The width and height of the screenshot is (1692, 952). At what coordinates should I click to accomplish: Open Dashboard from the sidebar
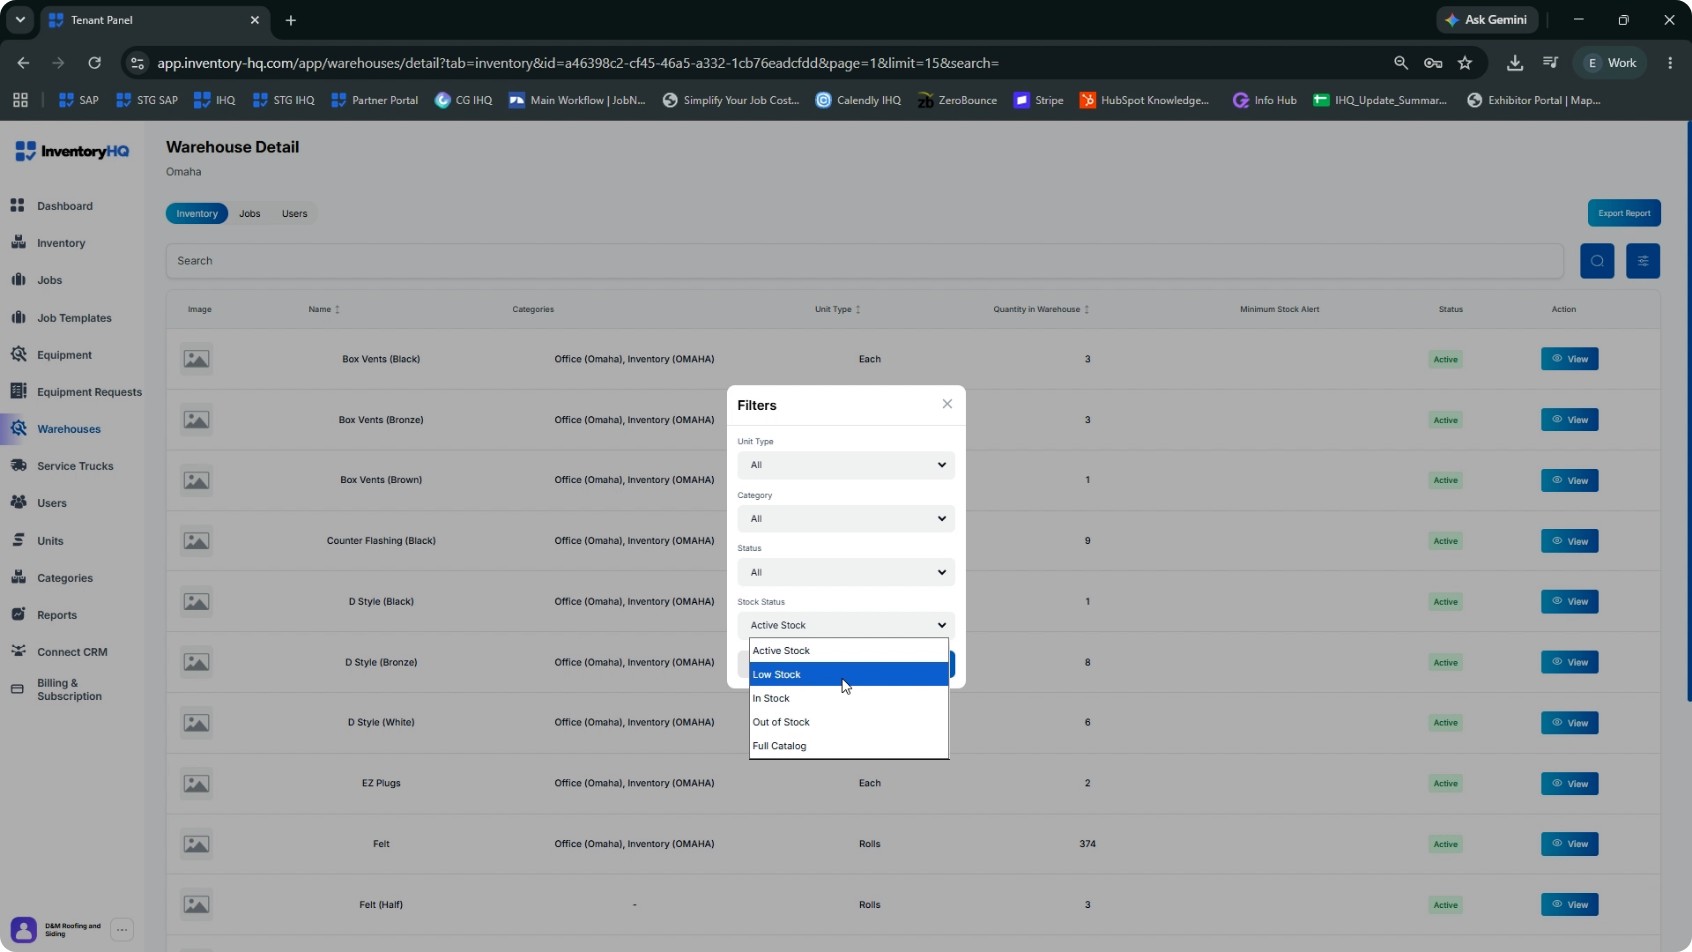pos(64,206)
